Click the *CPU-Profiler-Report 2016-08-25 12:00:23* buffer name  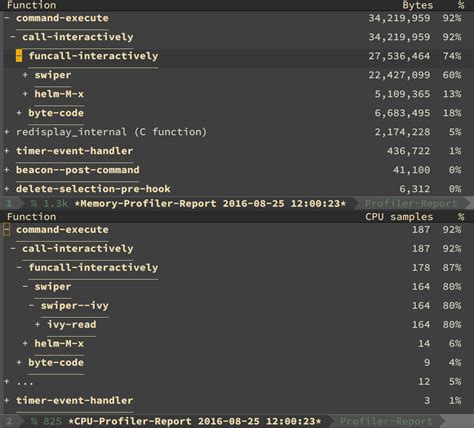pos(195,421)
